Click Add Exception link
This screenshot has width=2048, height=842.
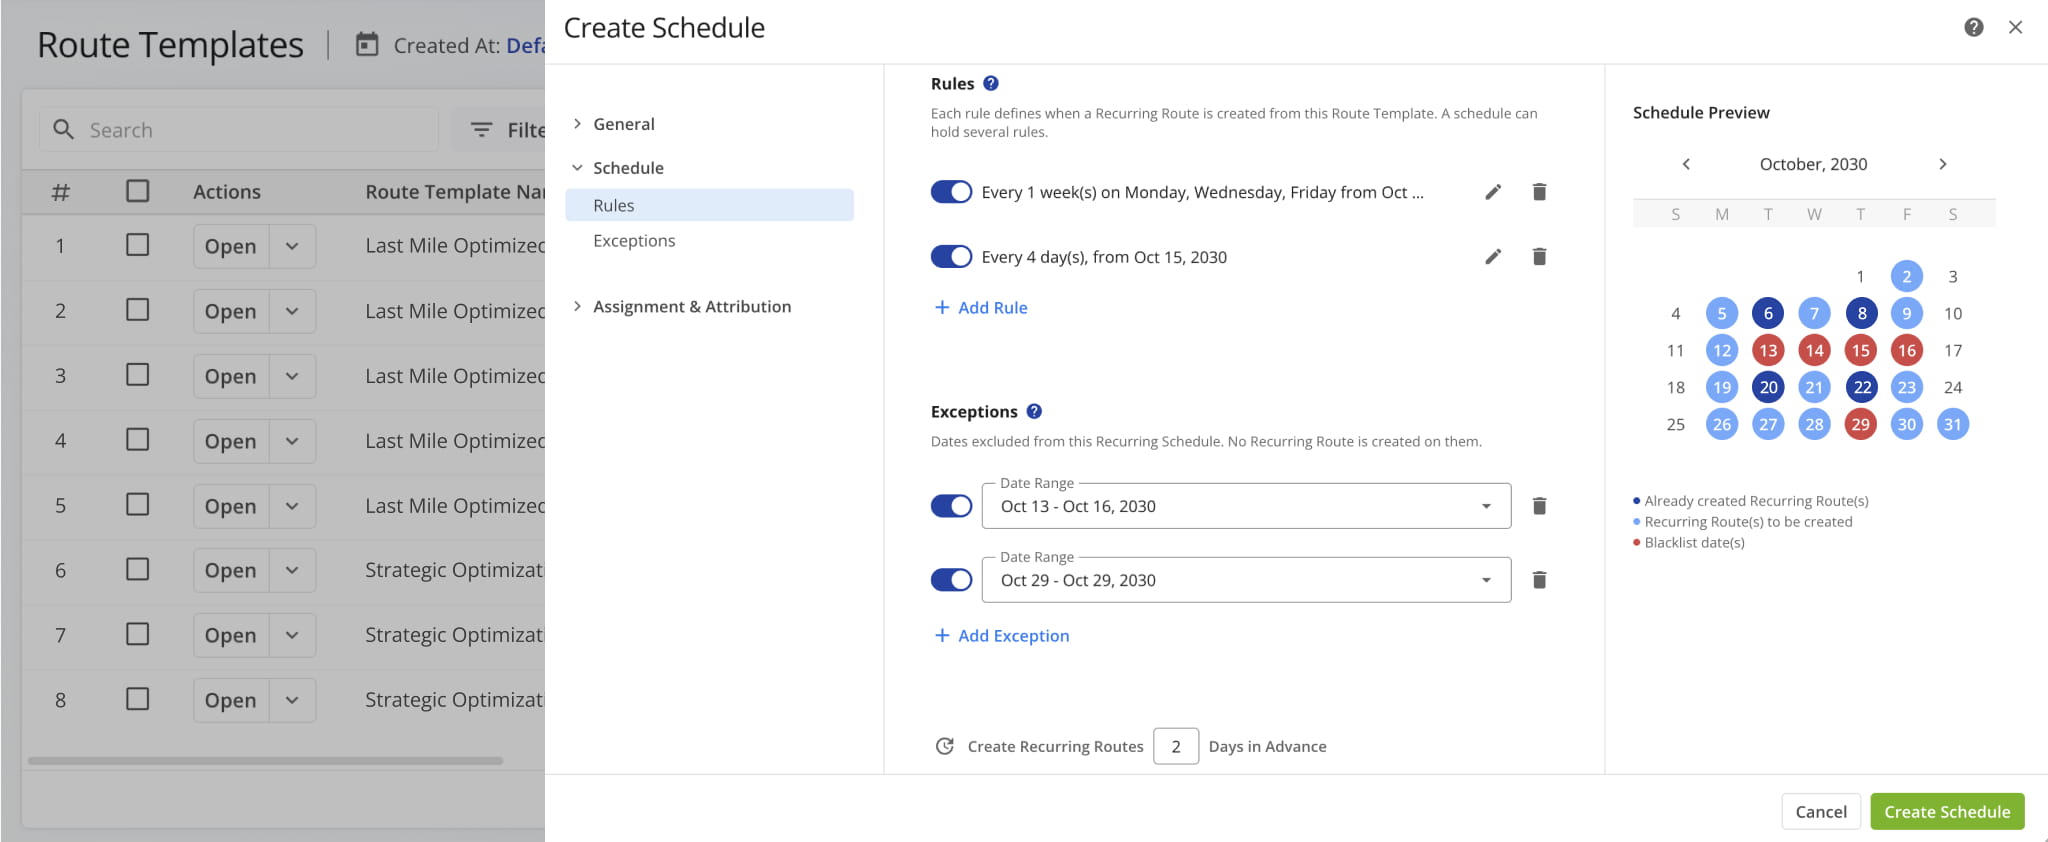pos(1002,636)
